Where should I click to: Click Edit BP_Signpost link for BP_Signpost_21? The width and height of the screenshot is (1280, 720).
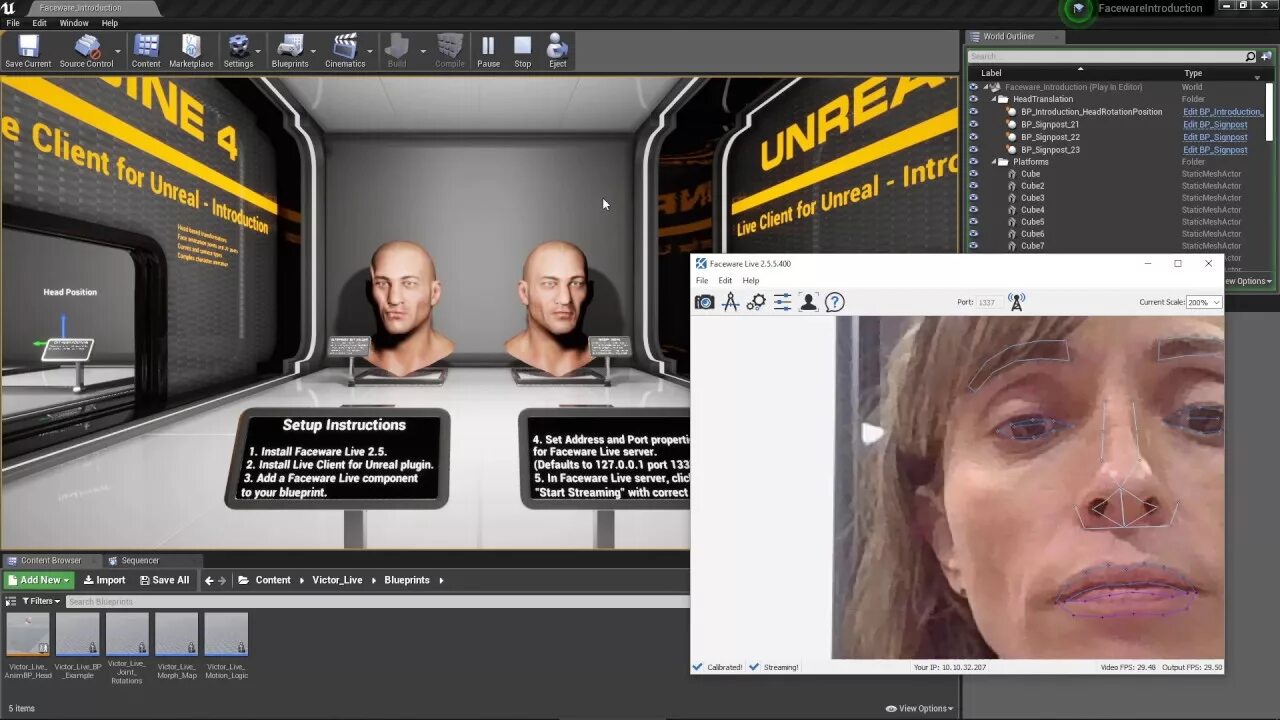pos(1215,124)
